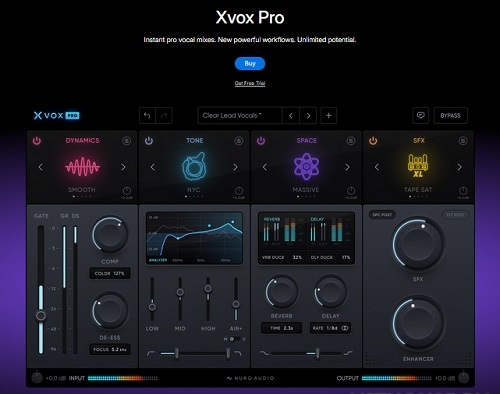The height and width of the screenshot is (394, 500).
Task: Click the Dynamics solo S icon
Action: click(126, 141)
